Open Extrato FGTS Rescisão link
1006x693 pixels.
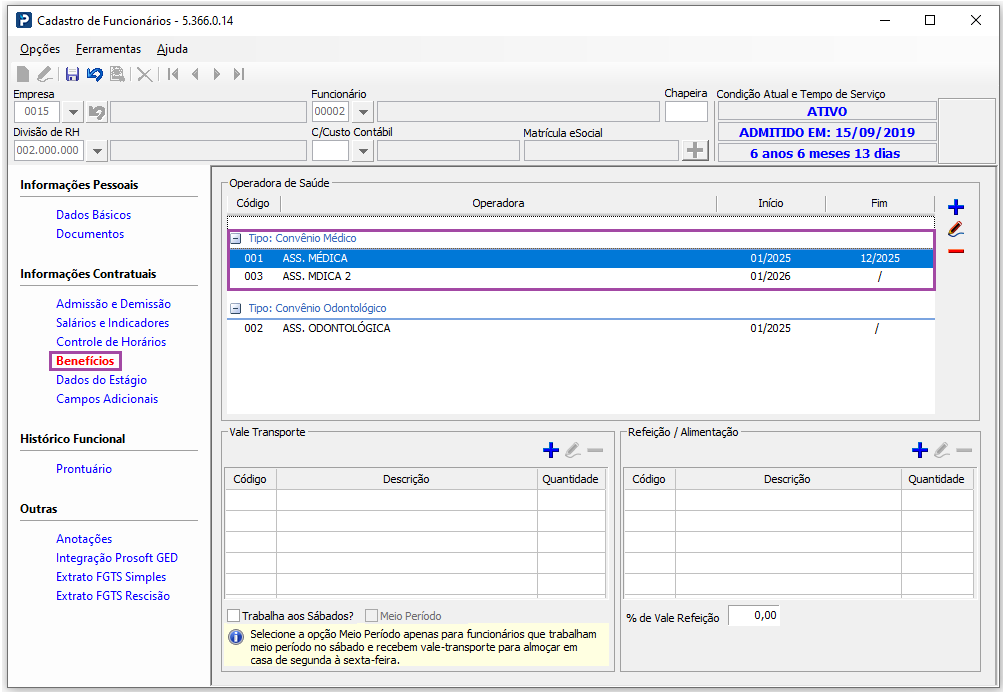click(113, 596)
